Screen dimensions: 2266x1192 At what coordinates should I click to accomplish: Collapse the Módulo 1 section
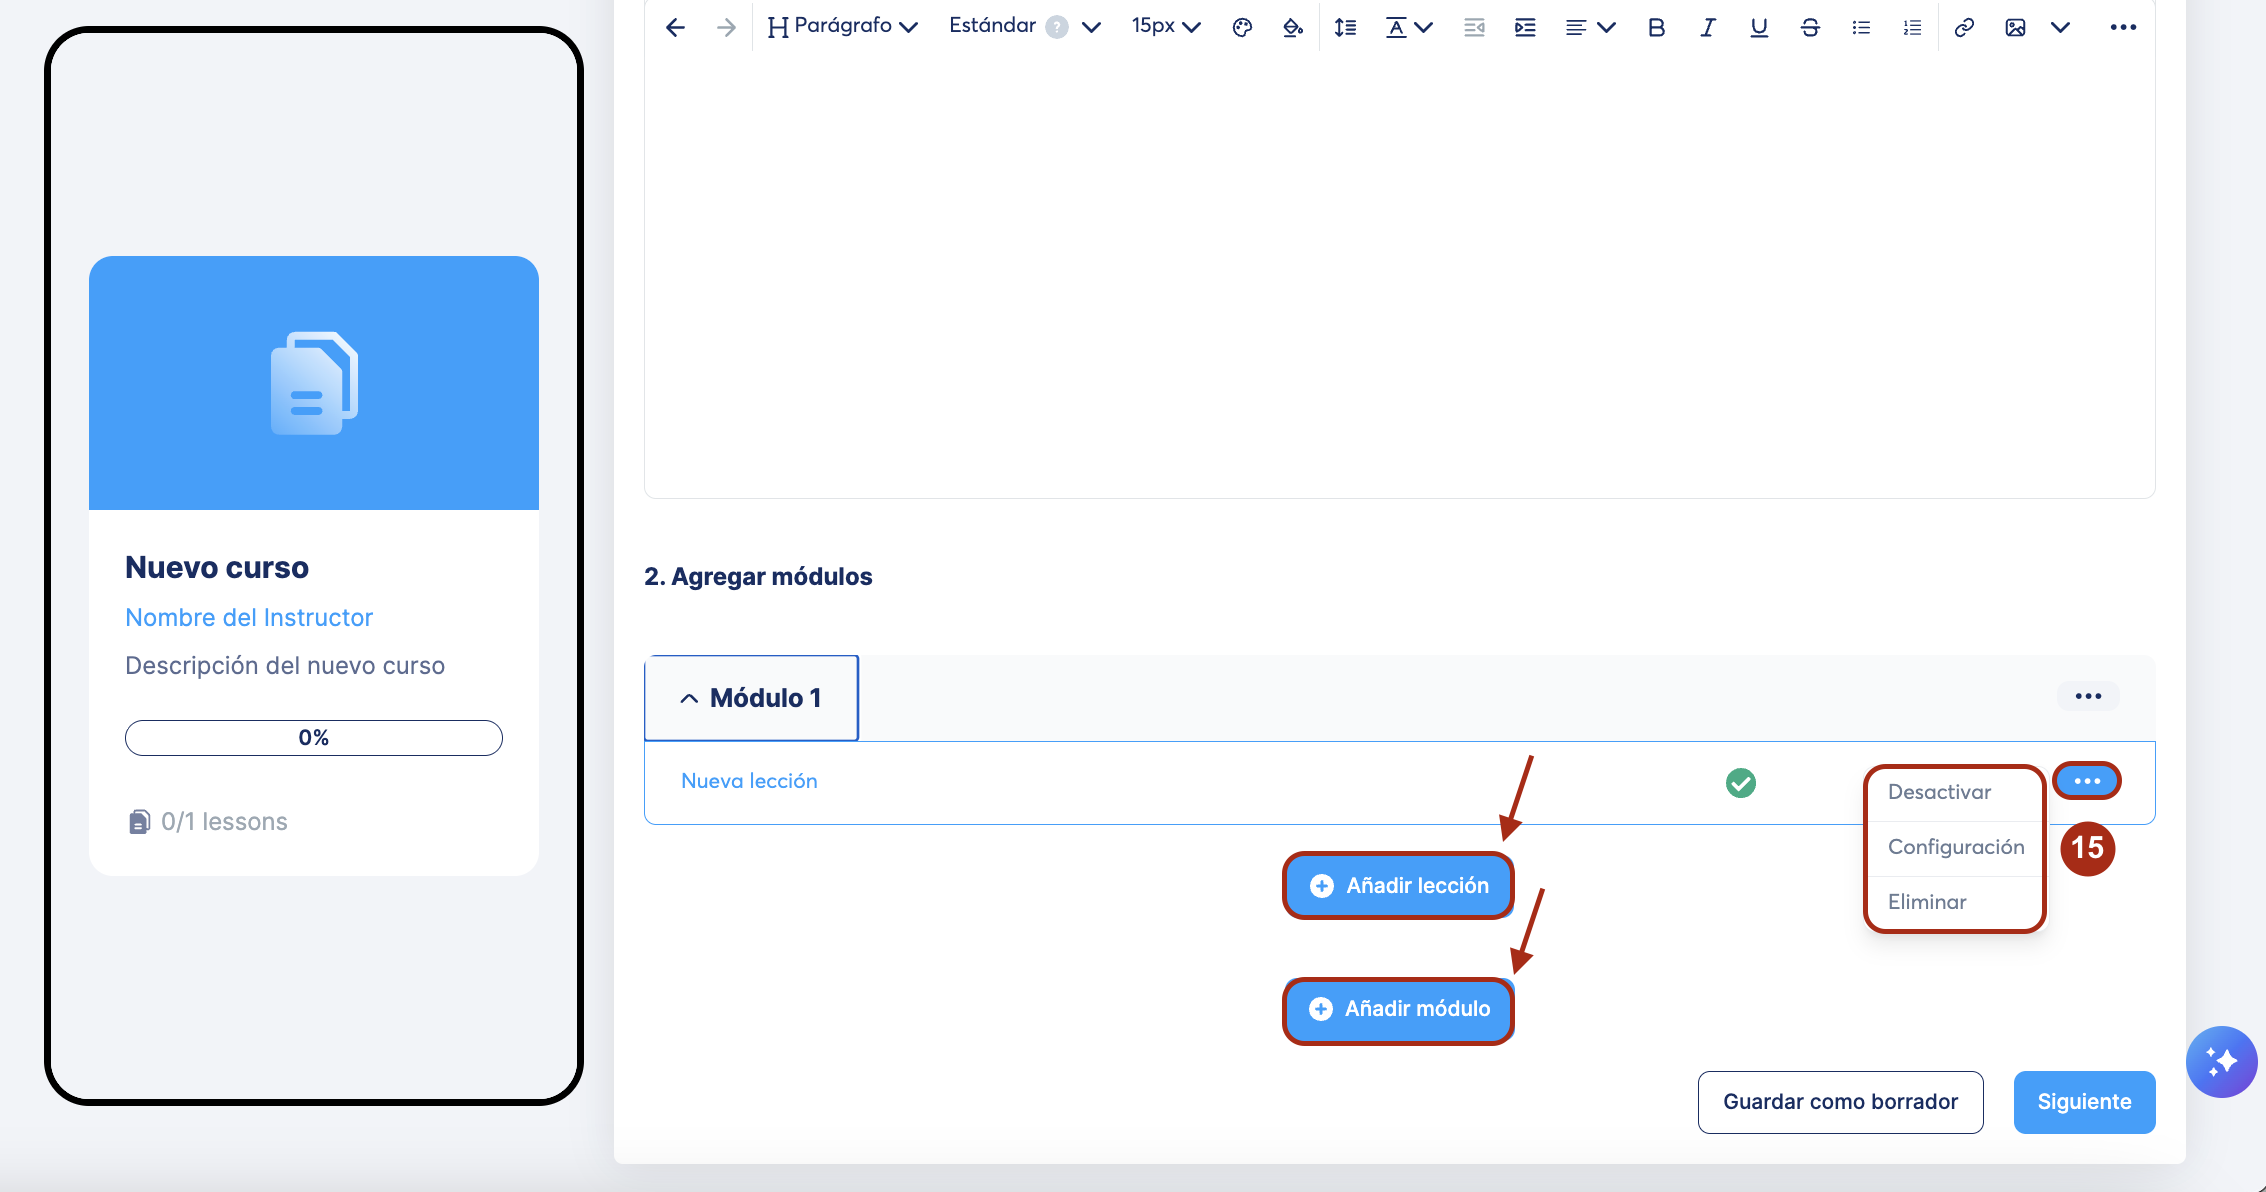click(x=689, y=698)
